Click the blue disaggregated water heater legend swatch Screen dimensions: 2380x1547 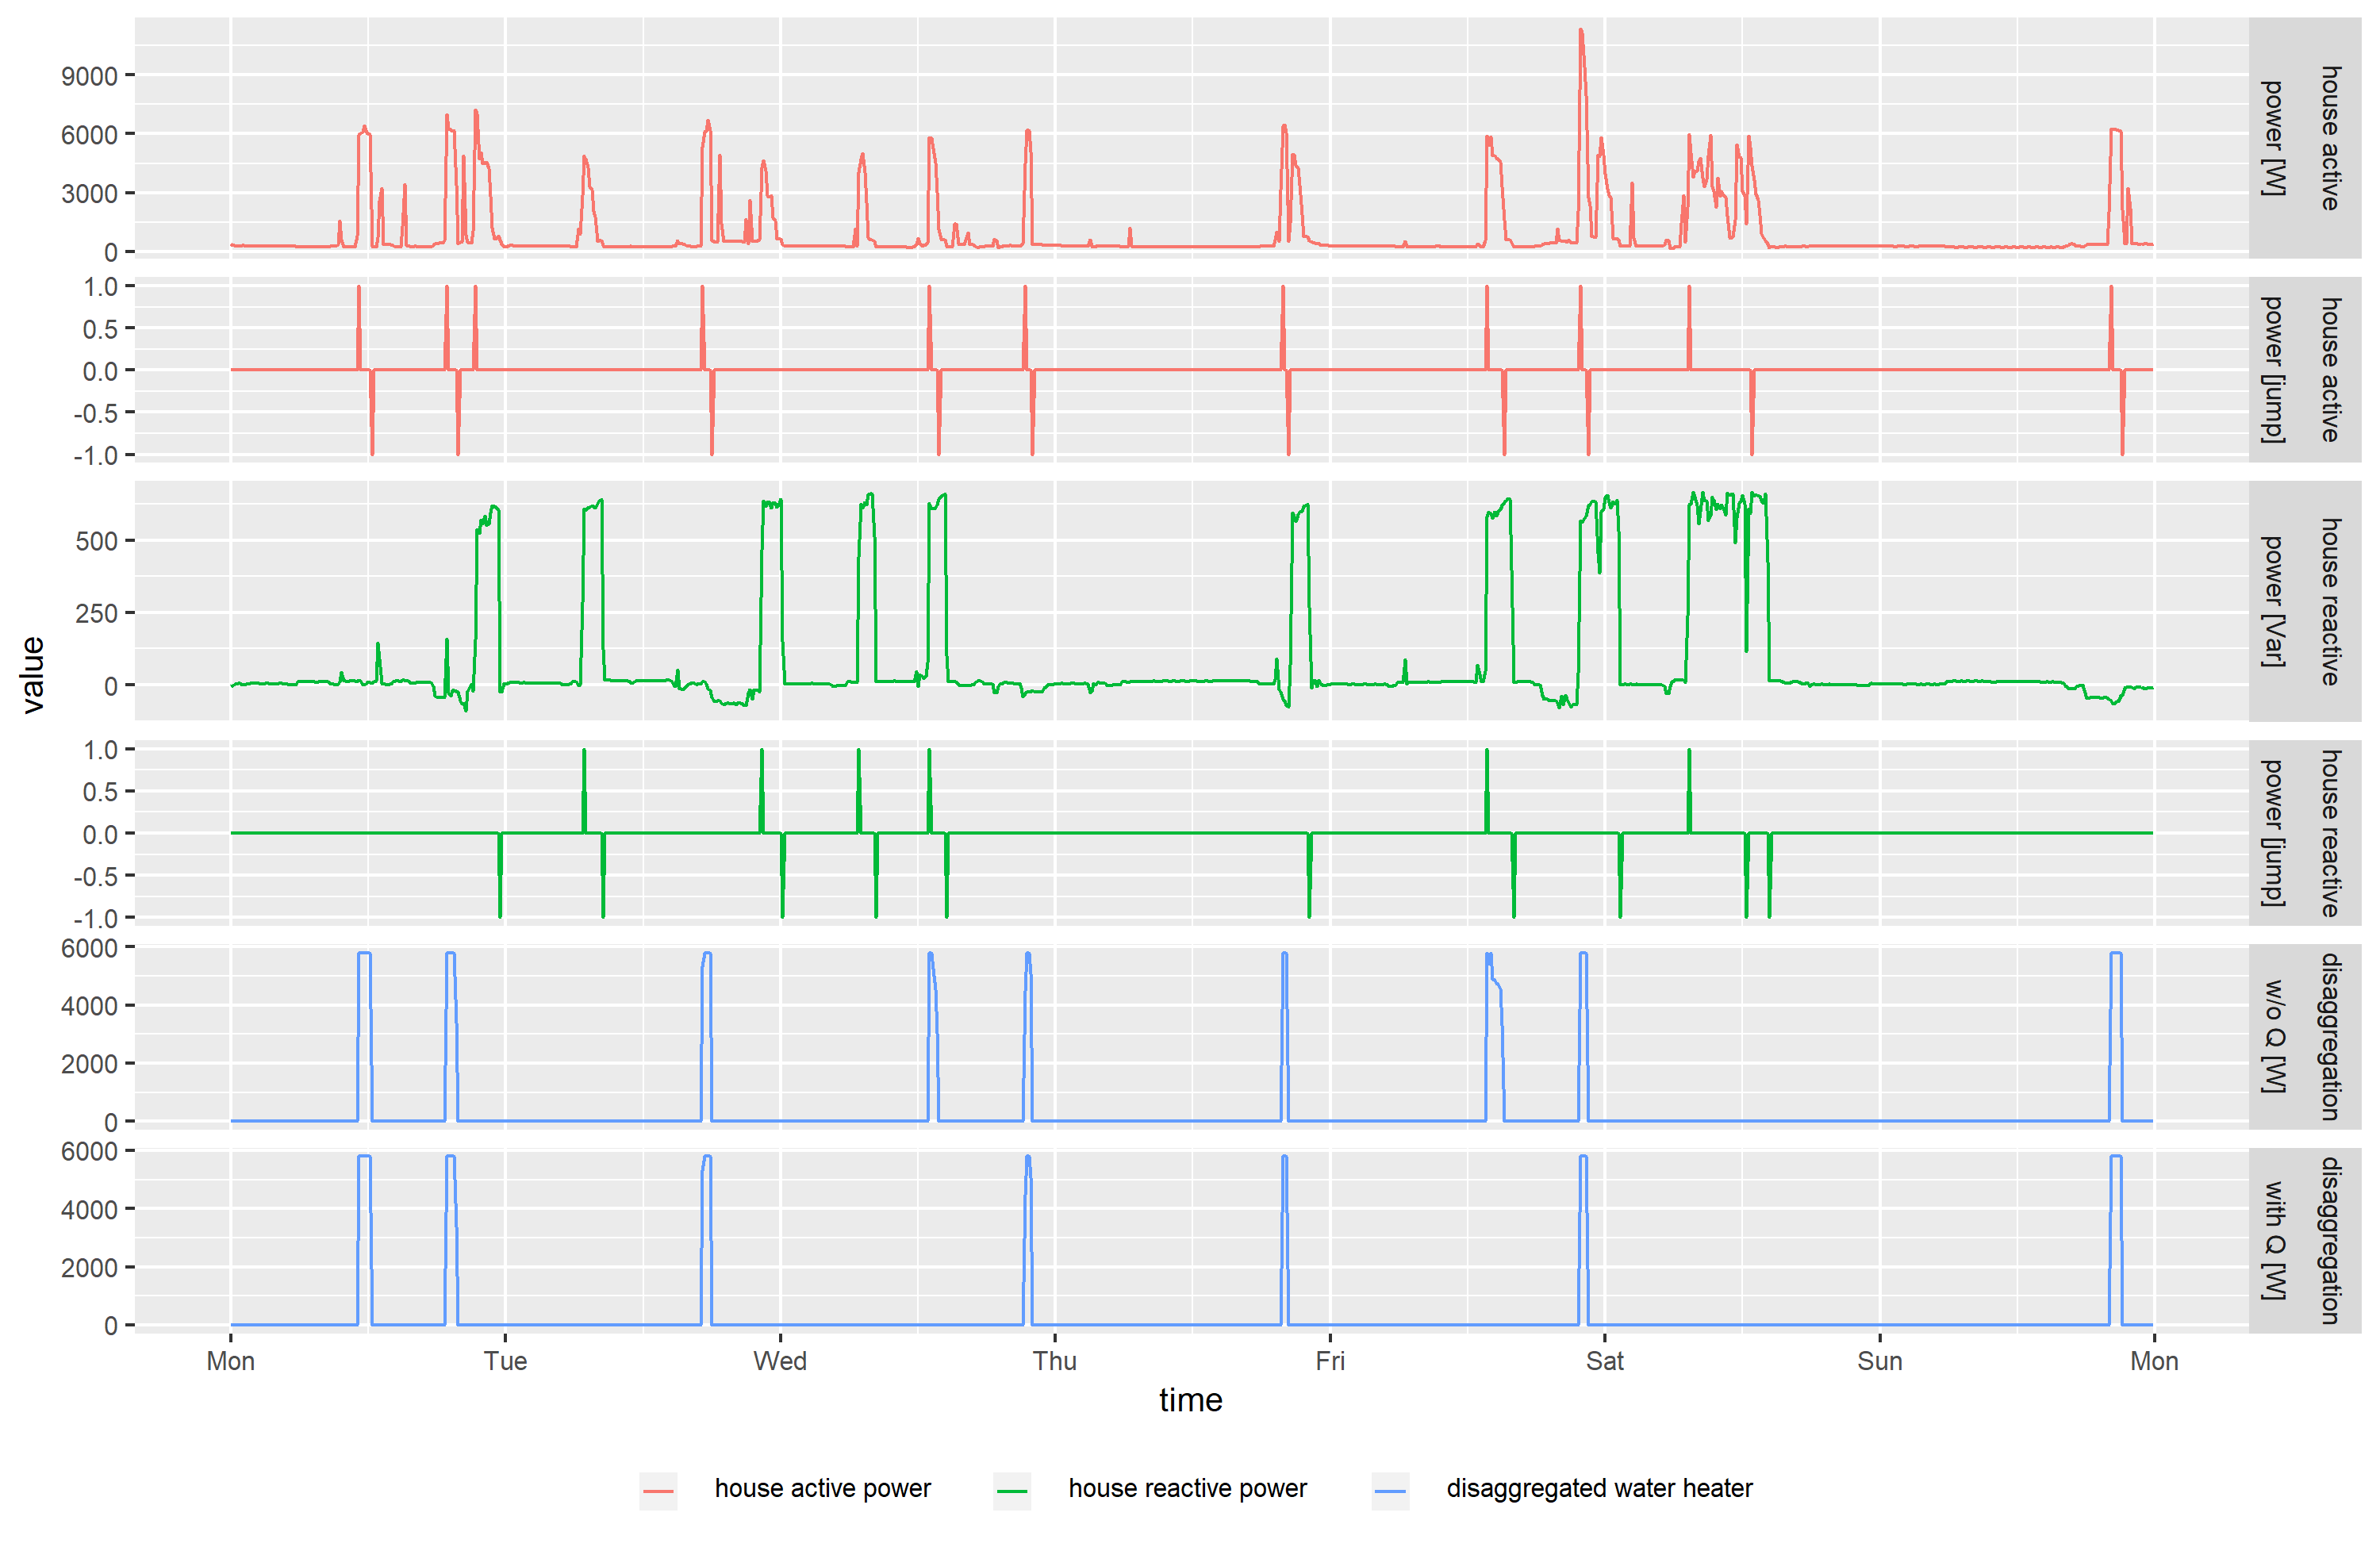pyautogui.click(x=1390, y=1490)
